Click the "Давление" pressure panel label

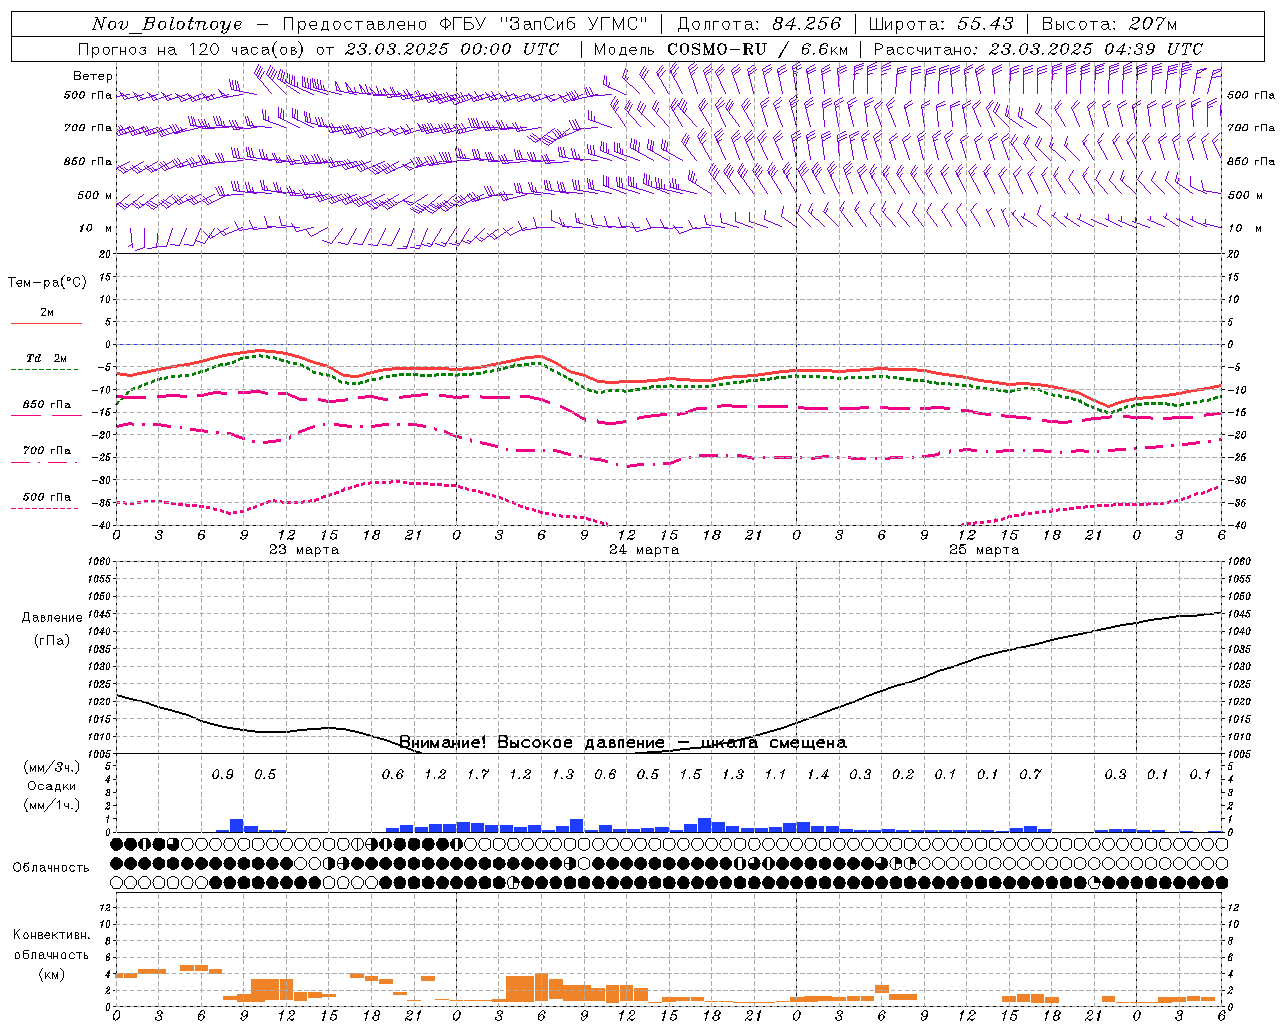tap(52, 618)
